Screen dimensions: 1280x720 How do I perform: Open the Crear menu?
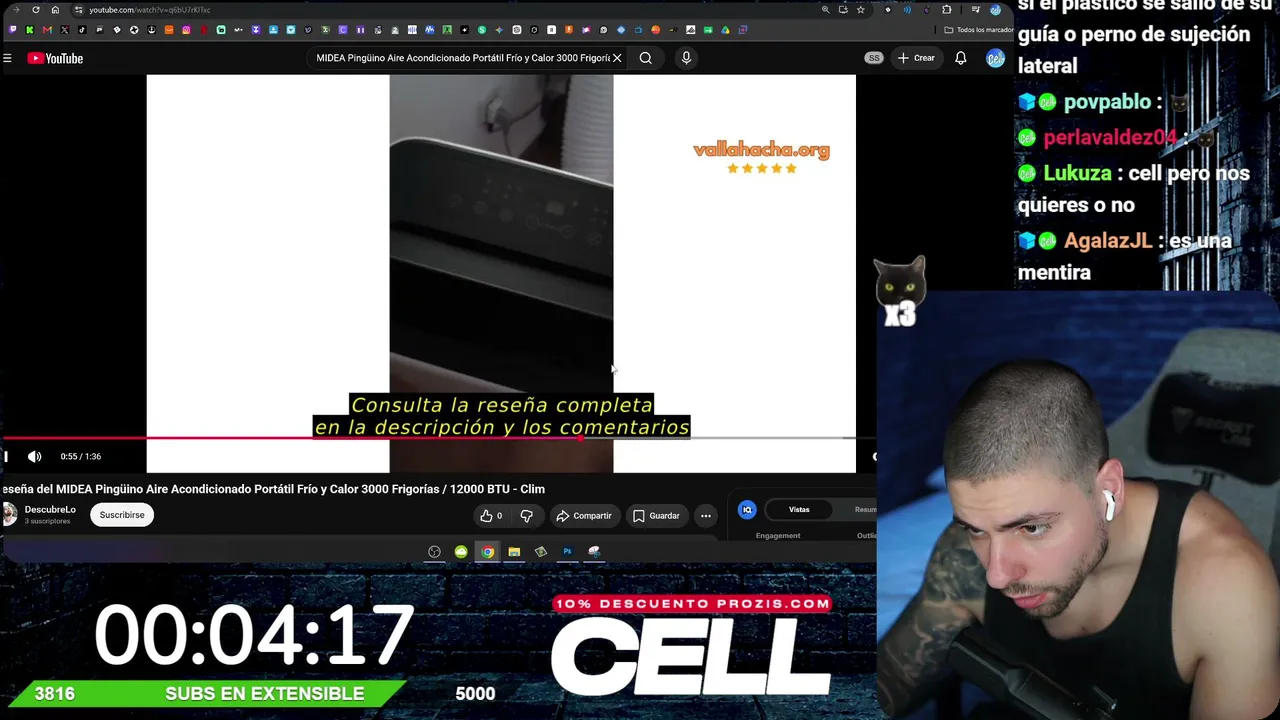tap(916, 58)
